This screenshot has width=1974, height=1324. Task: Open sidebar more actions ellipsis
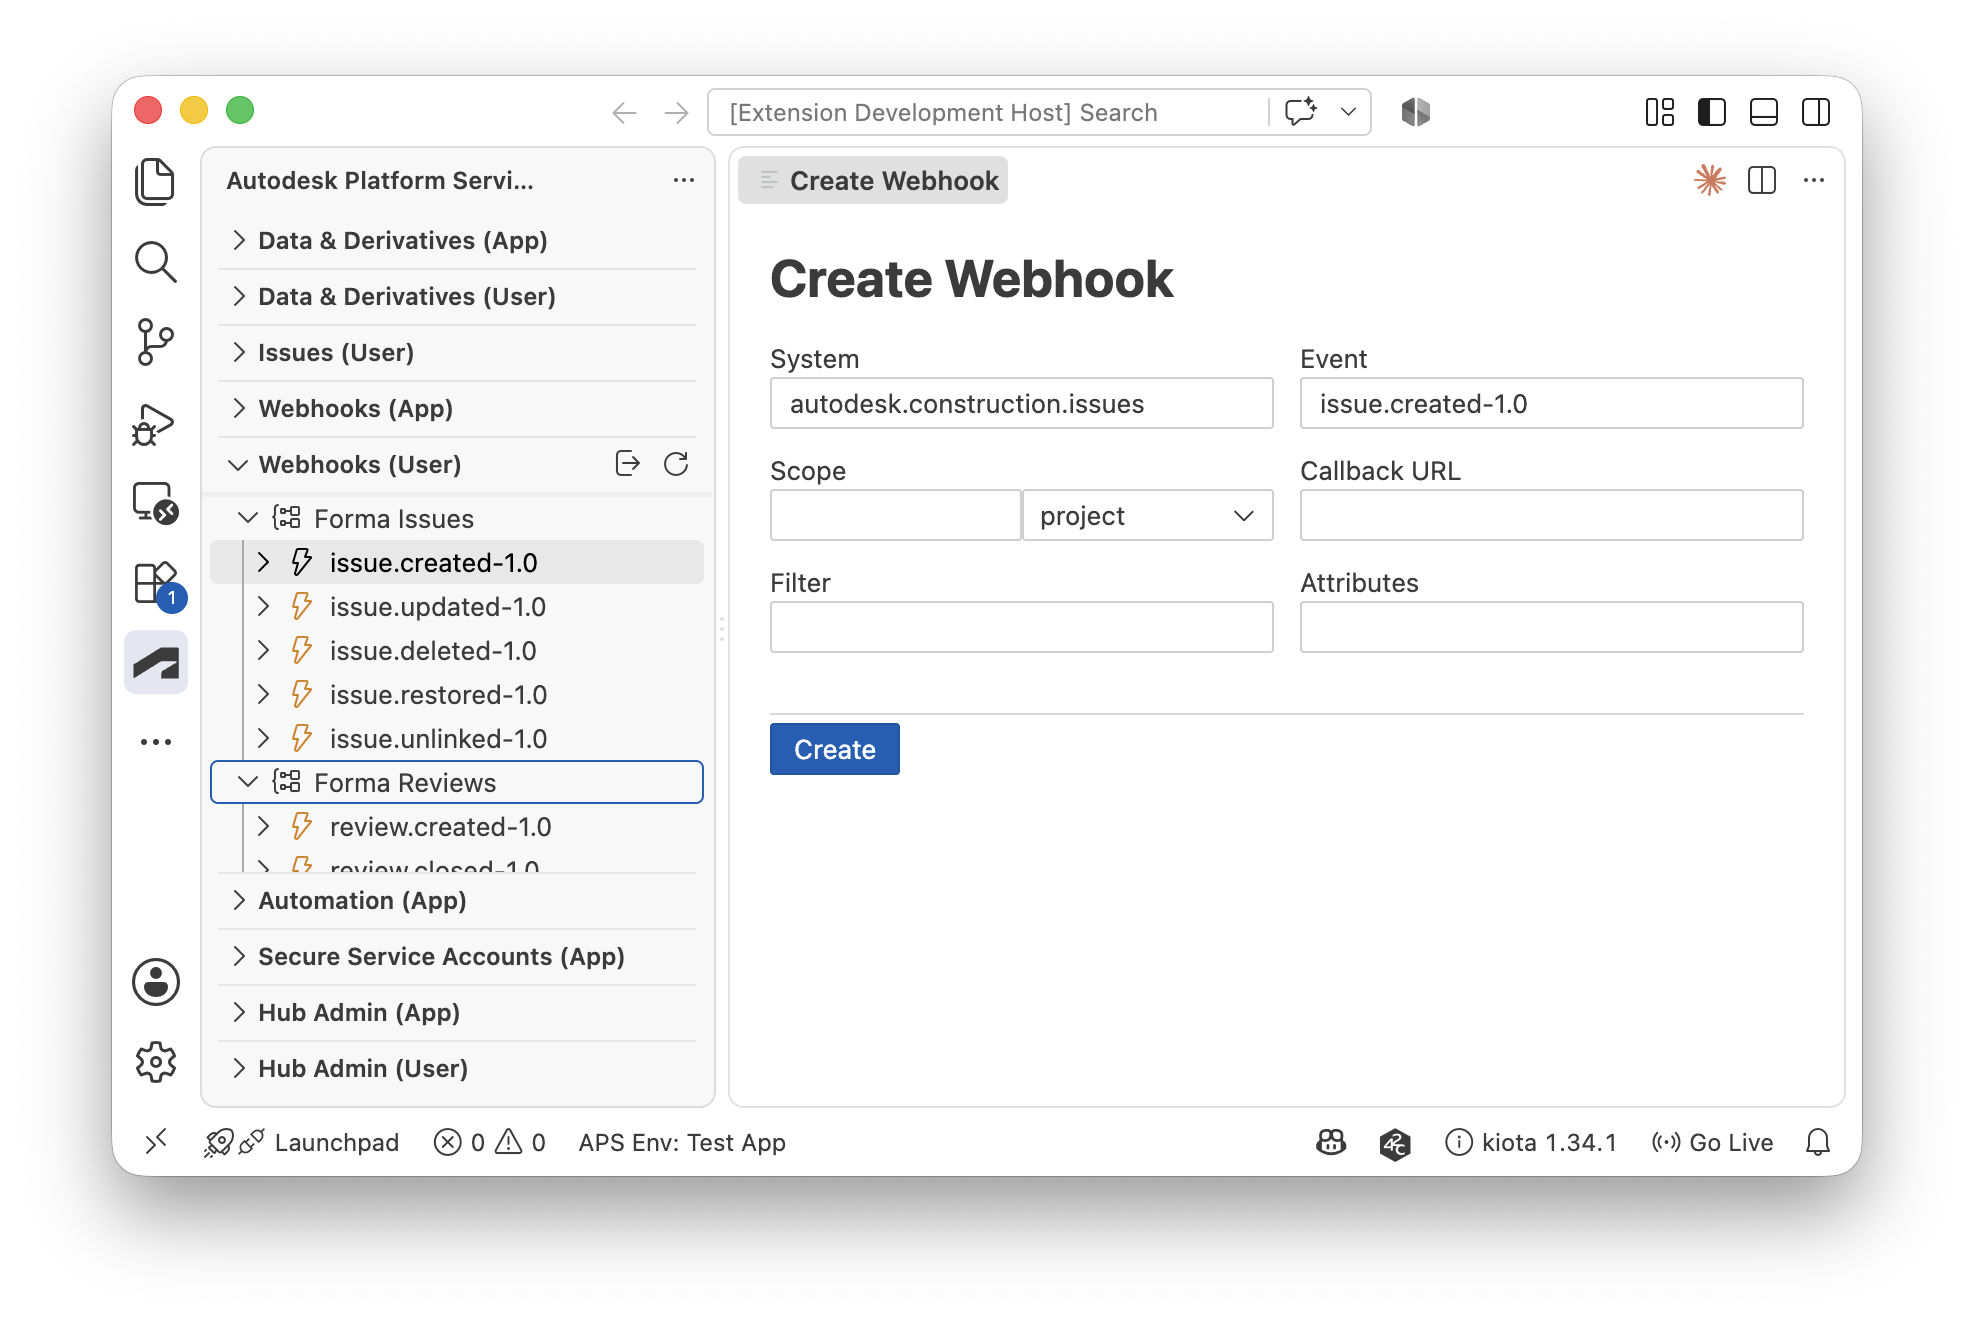coord(684,180)
